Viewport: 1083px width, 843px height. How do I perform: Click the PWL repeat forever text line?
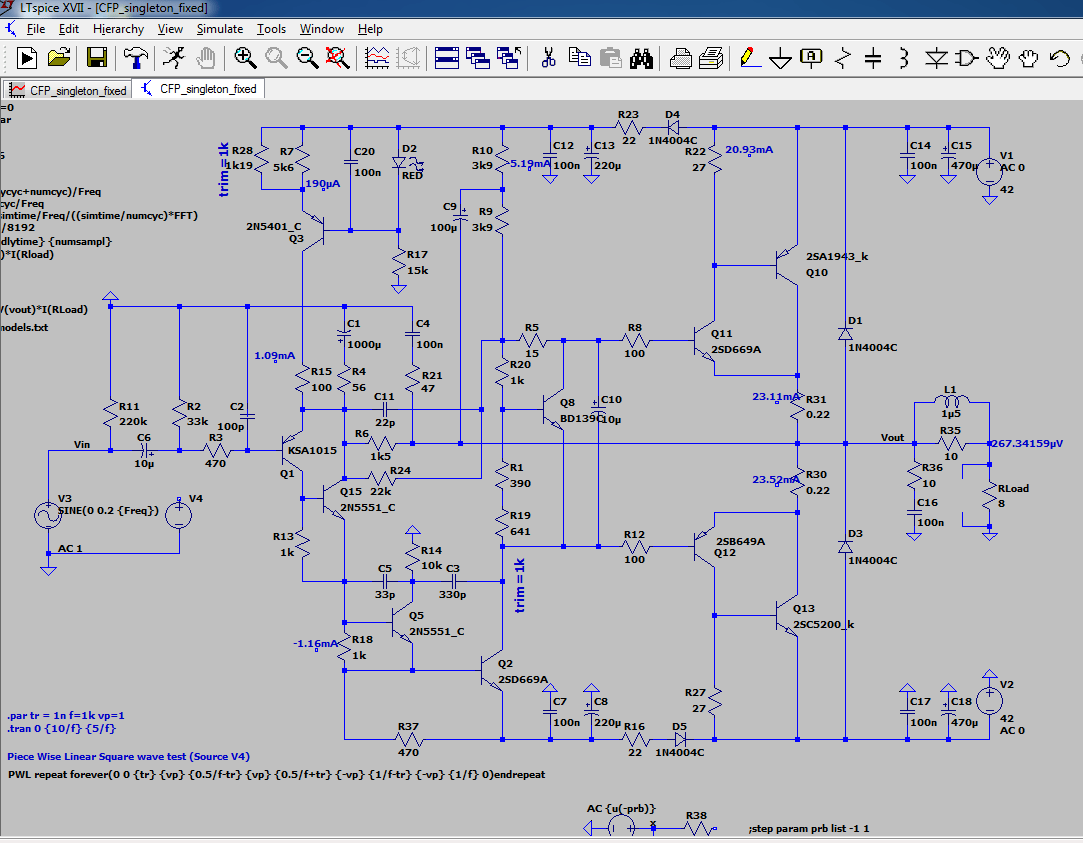click(276, 775)
